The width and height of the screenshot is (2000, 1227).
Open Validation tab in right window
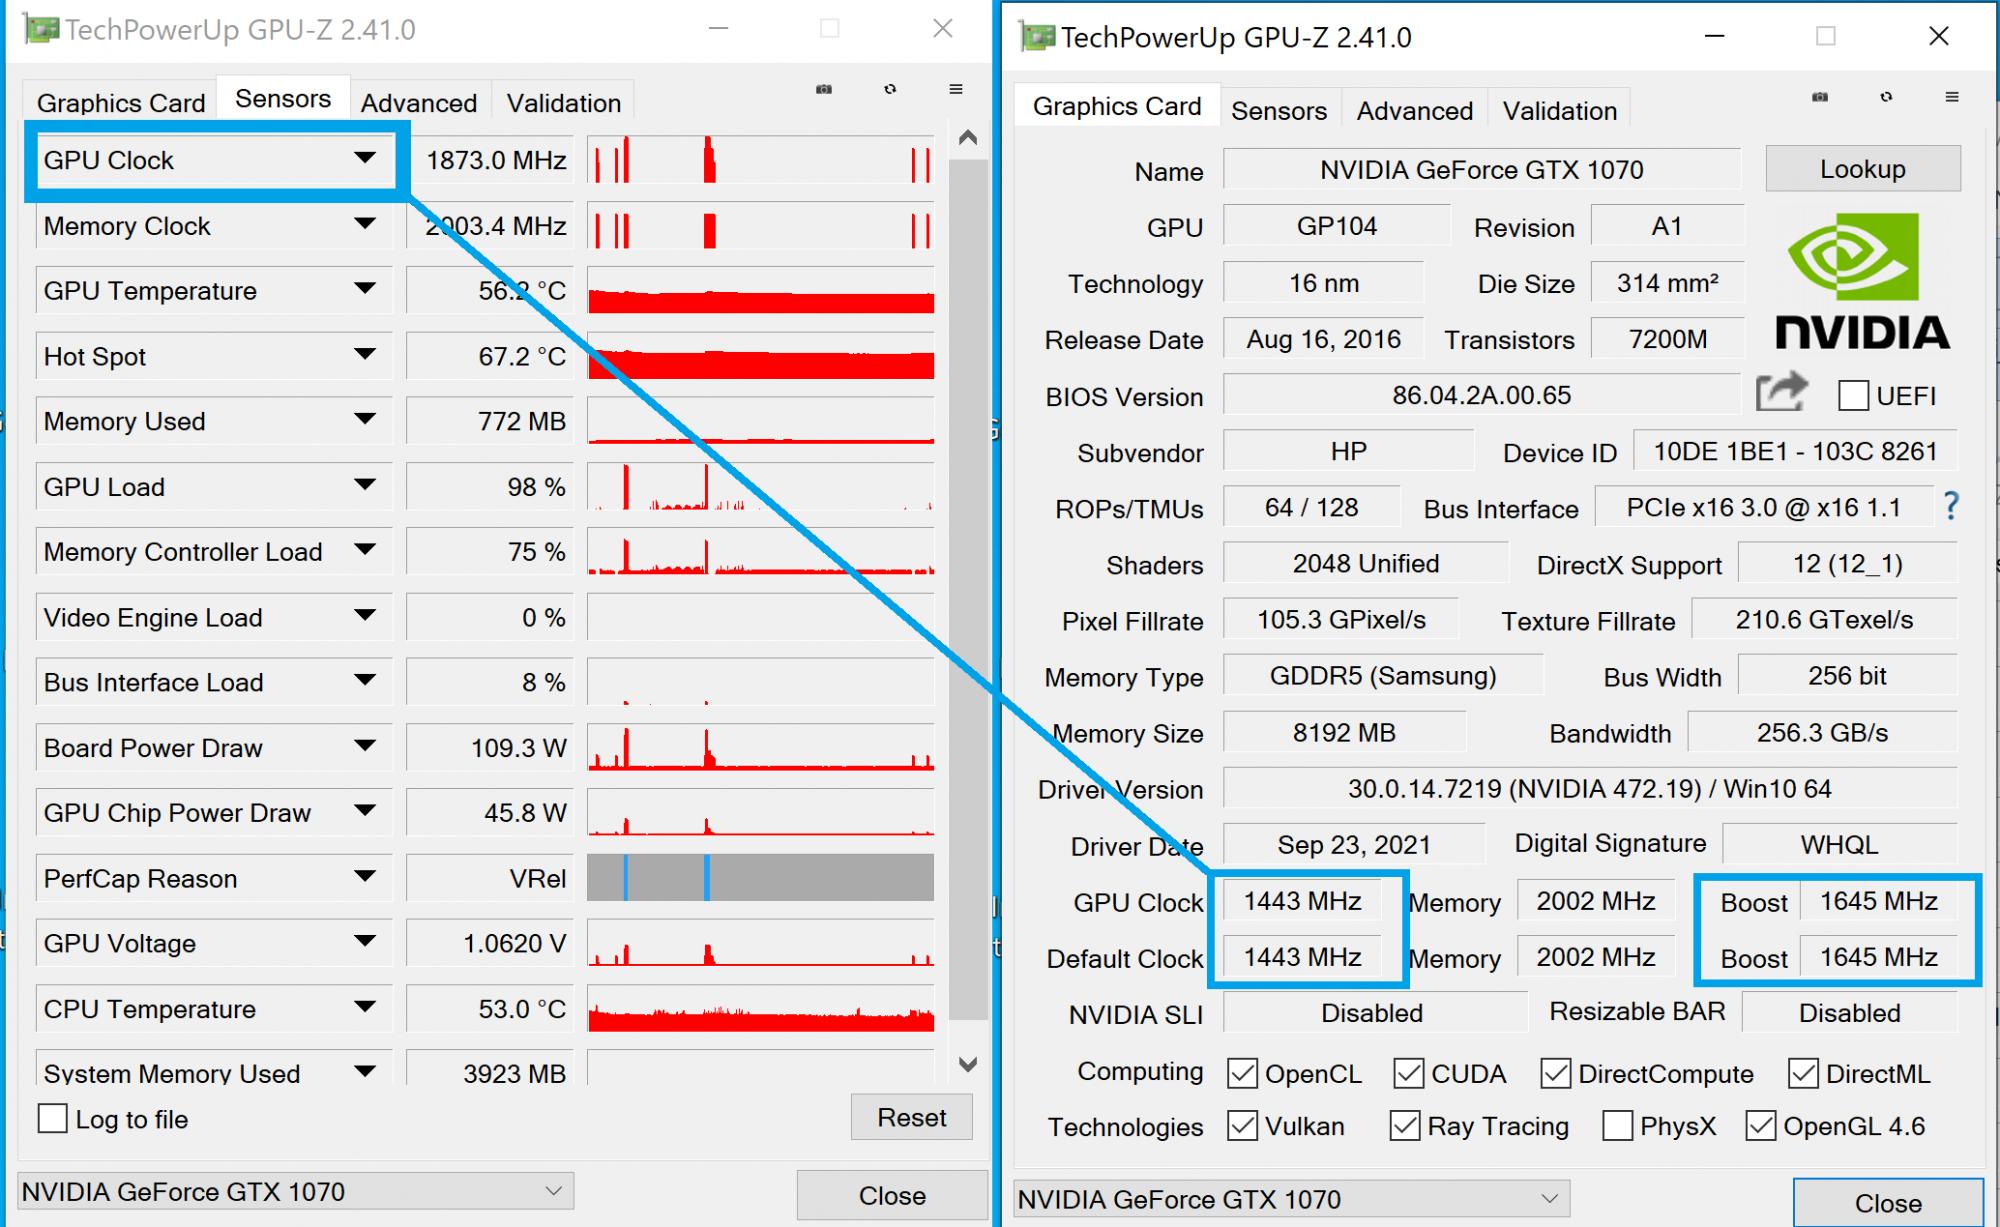click(1560, 110)
